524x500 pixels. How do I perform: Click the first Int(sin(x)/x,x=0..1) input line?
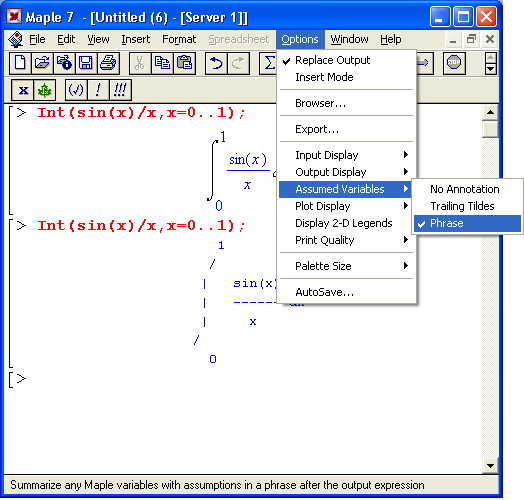pos(141,113)
